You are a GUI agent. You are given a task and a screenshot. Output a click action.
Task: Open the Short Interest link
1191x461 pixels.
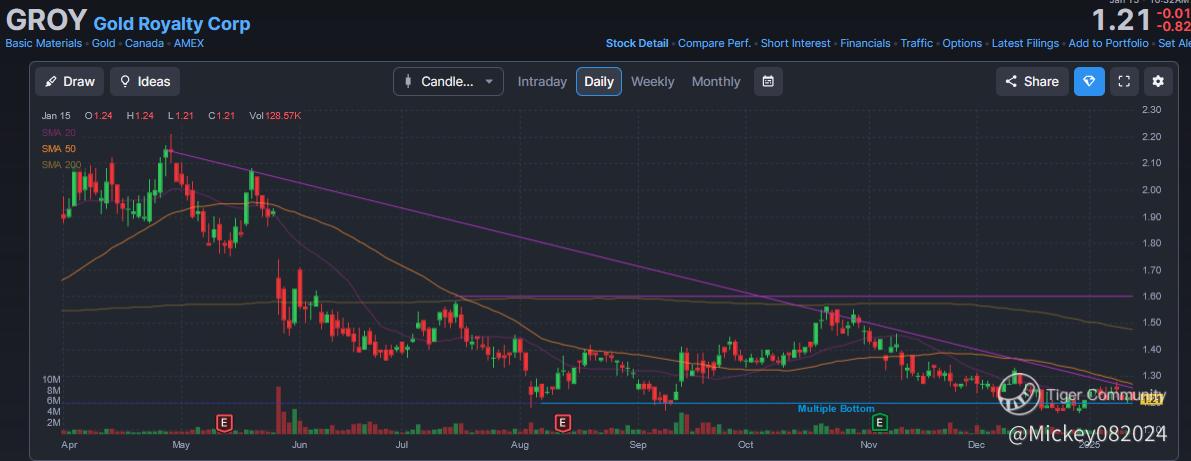(x=795, y=43)
